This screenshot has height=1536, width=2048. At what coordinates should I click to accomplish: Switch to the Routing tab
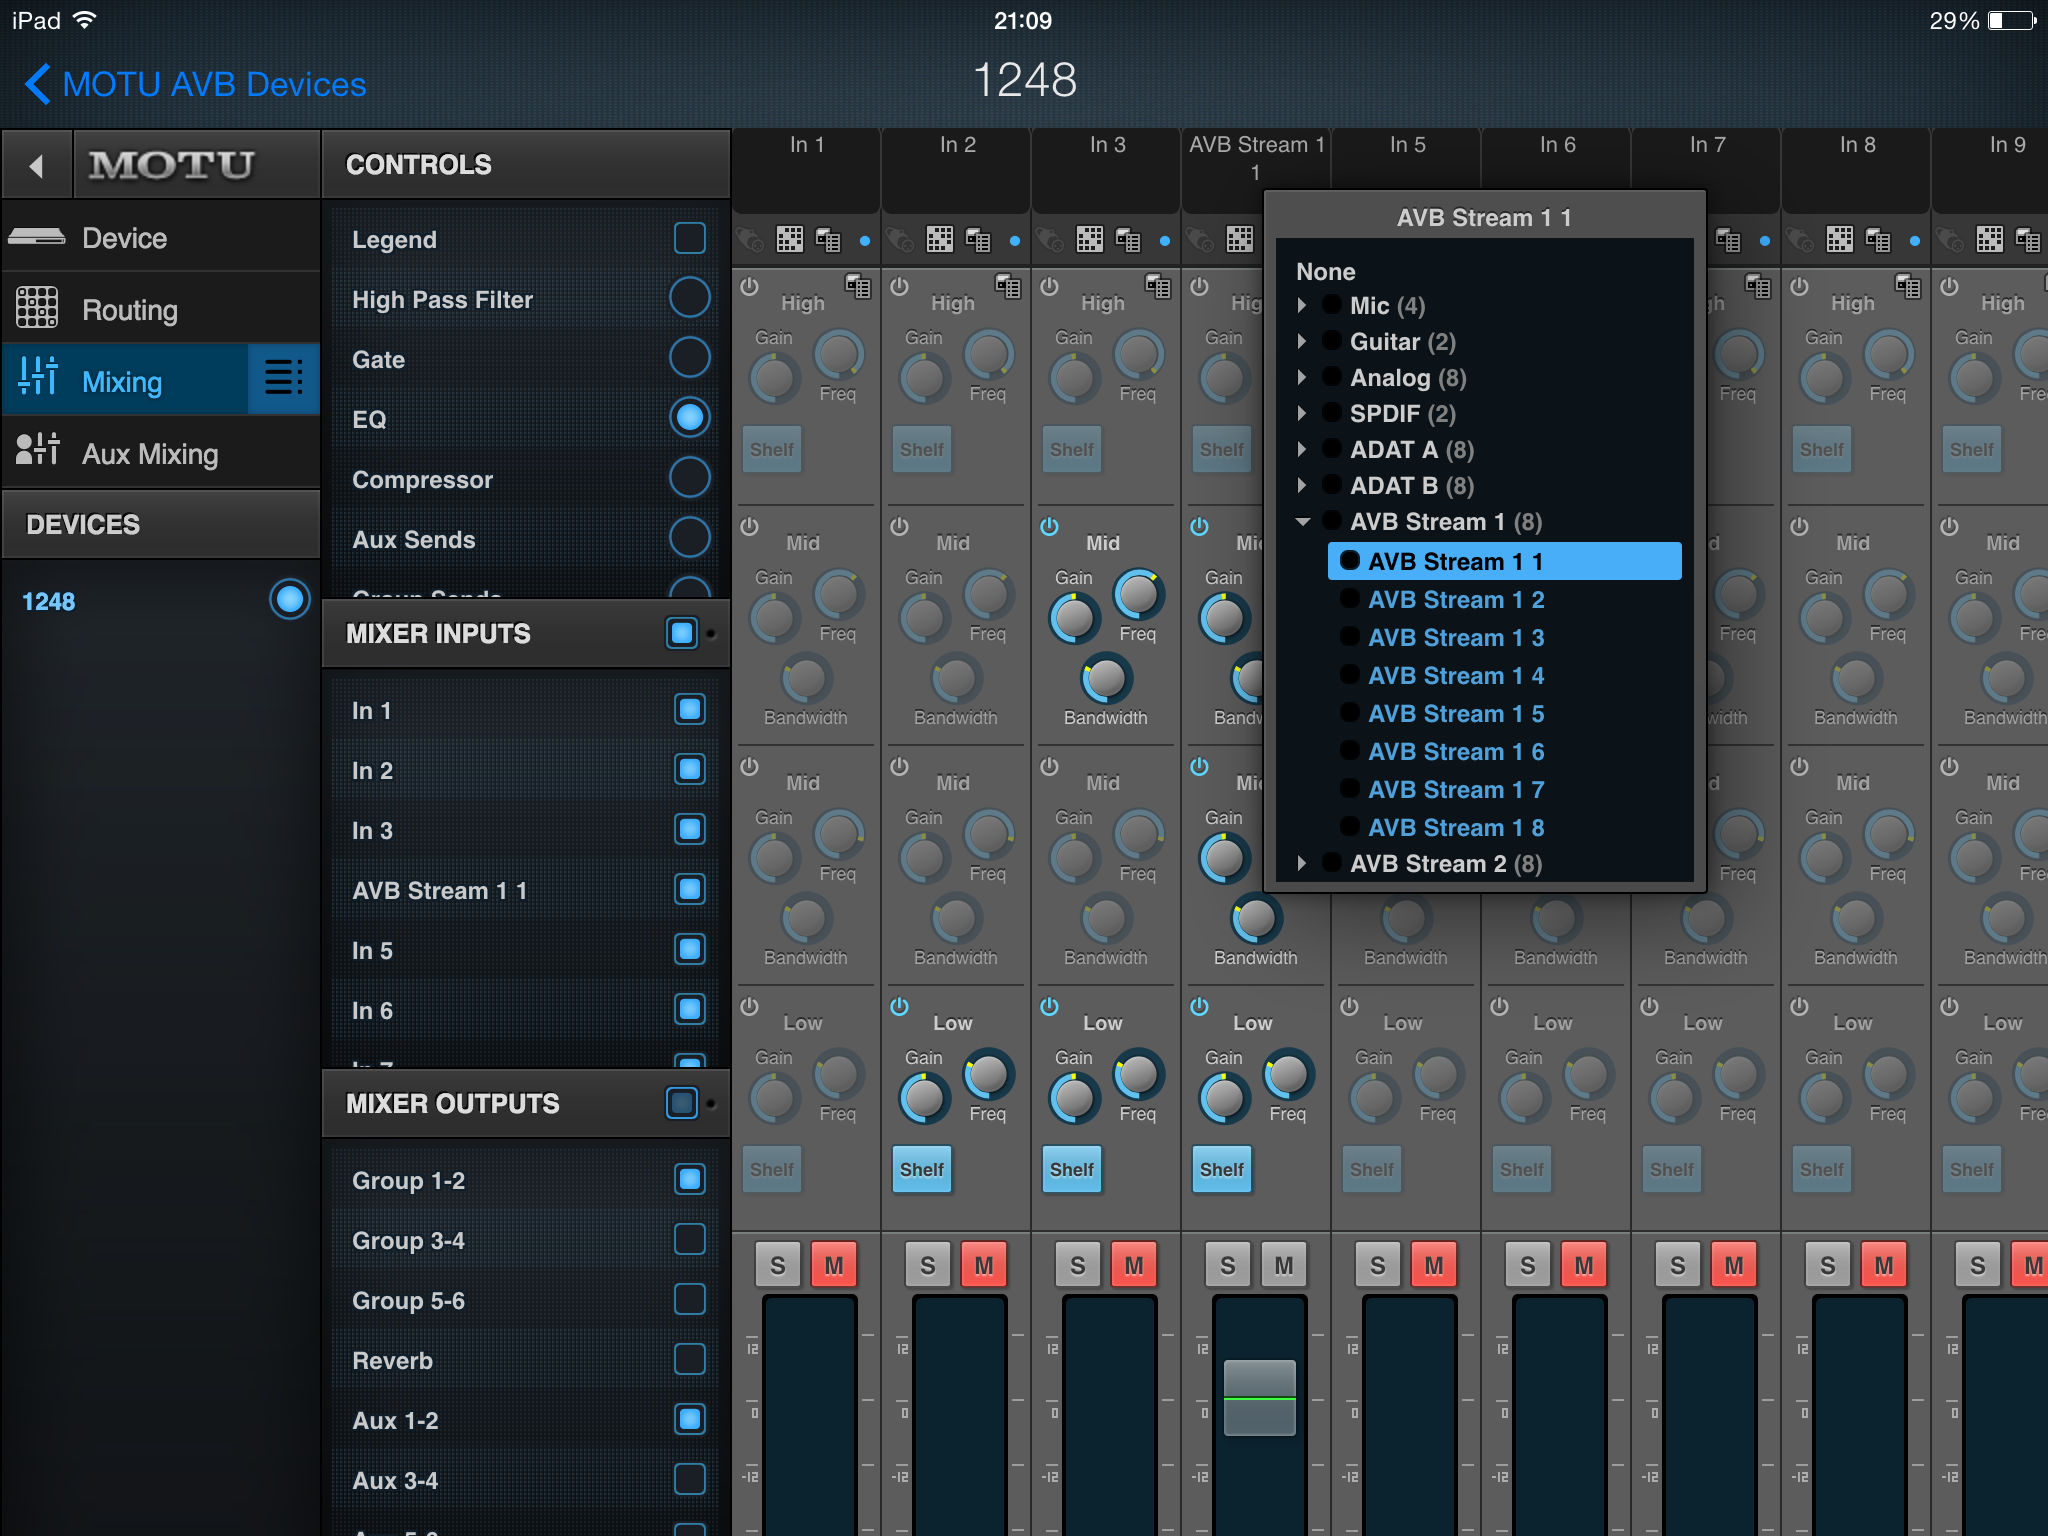coord(160,309)
